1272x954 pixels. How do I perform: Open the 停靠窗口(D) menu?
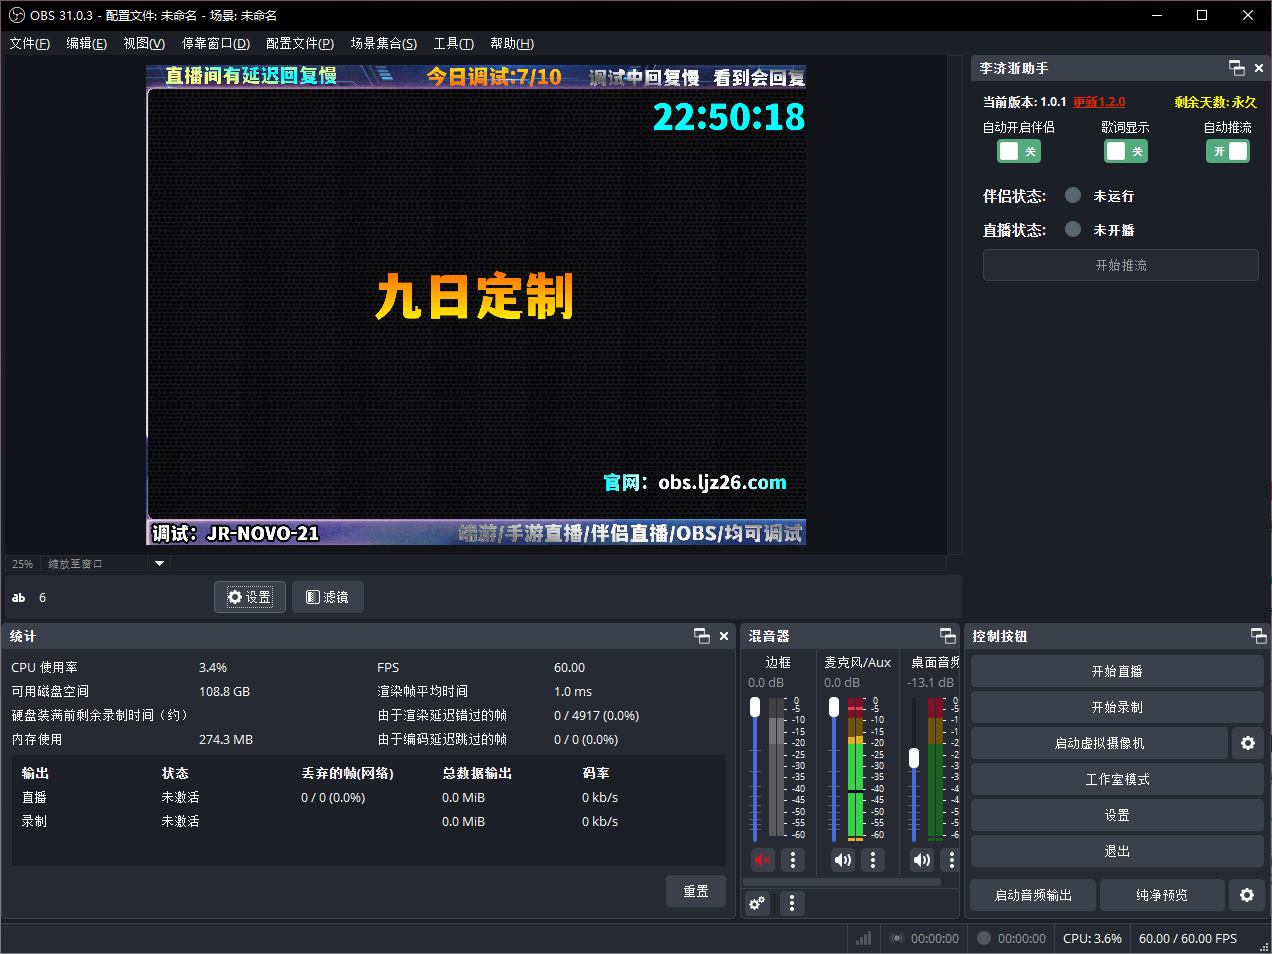216,43
